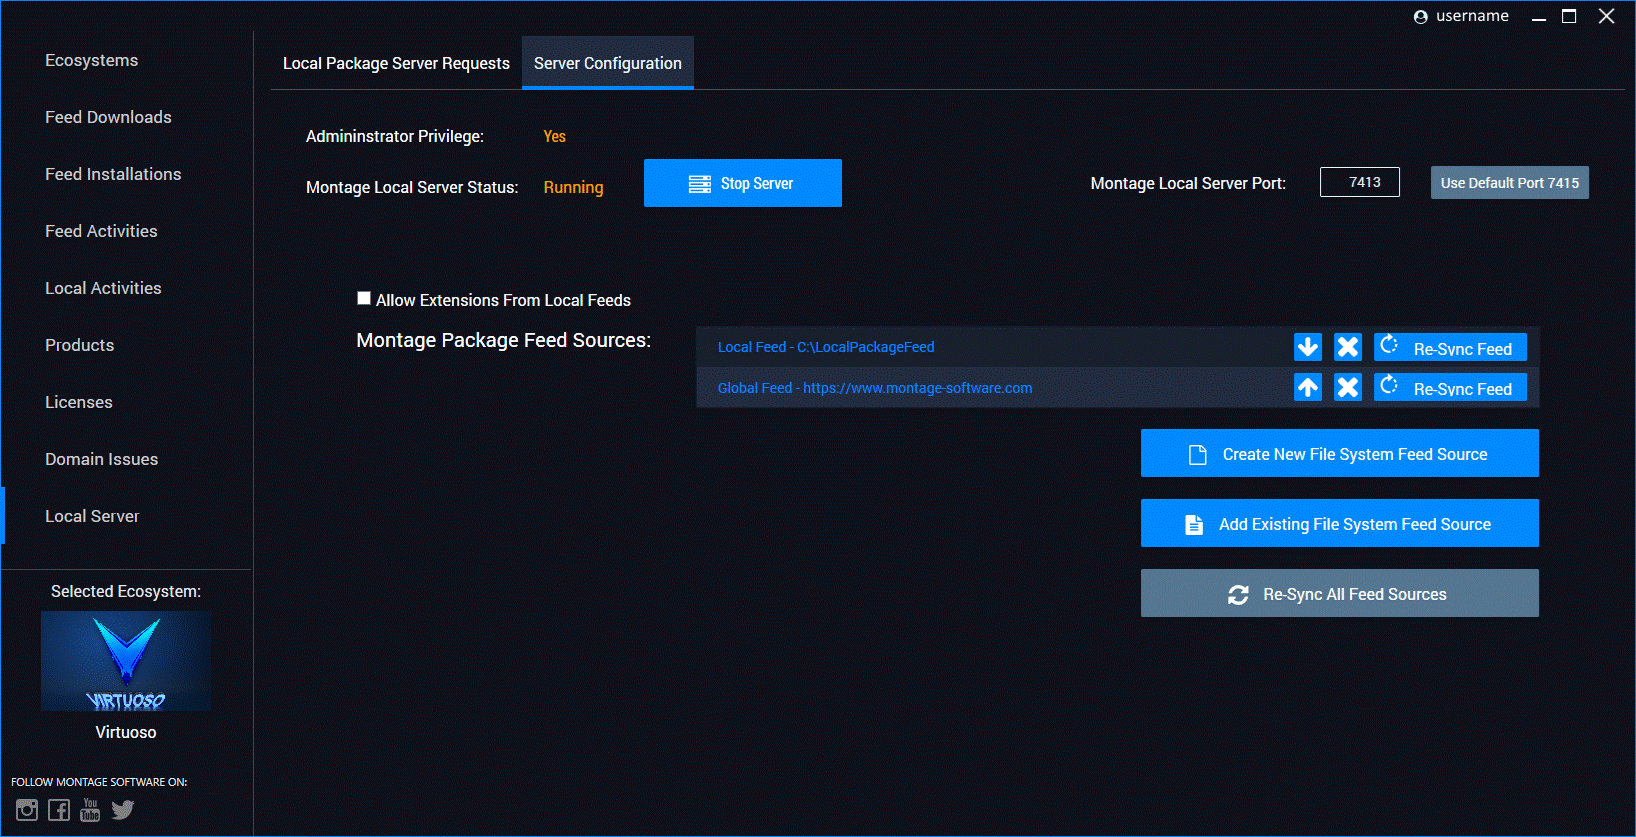The width and height of the screenshot is (1636, 837).
Task: Open the YouTube social icon
Action: [x=90, y=810]
